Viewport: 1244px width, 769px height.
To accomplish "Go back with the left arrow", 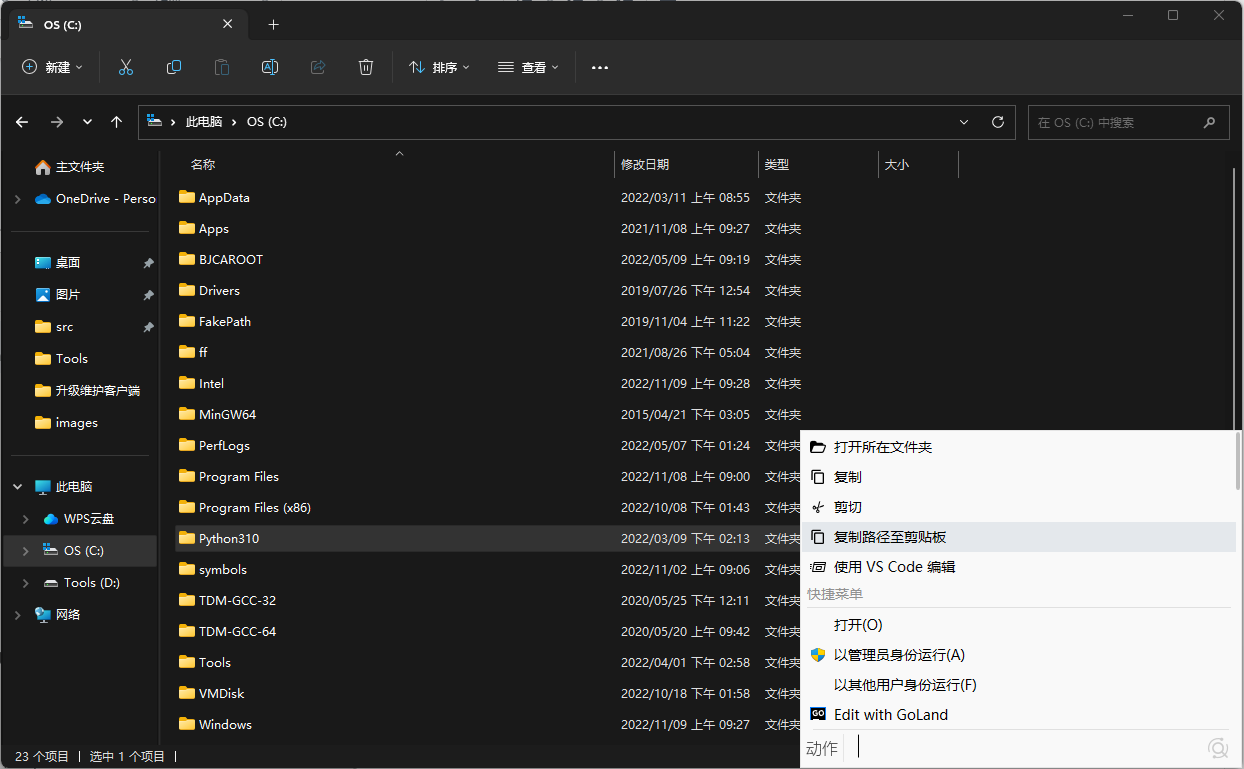I will 23,122.
